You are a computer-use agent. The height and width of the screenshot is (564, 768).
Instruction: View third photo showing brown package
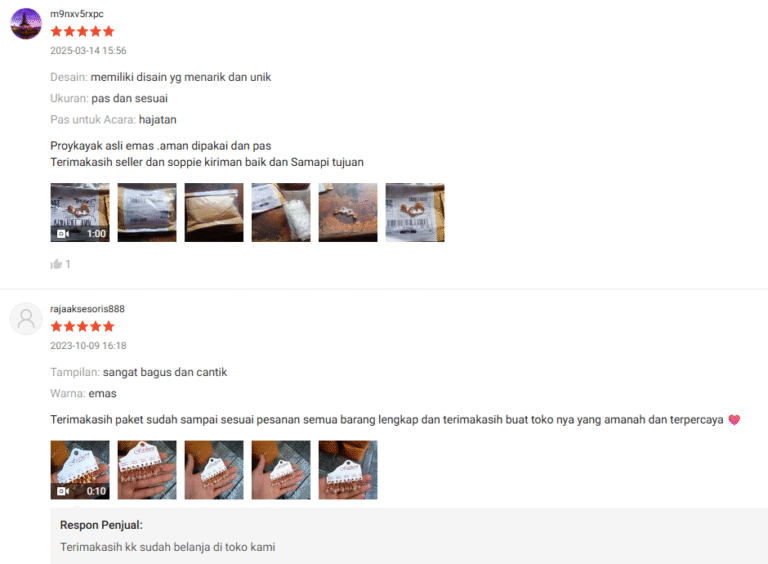click(x=214, y=212)
